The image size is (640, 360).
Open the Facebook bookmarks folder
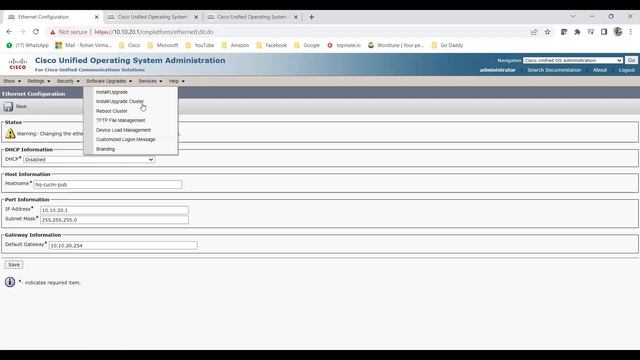tap(271, 45)
